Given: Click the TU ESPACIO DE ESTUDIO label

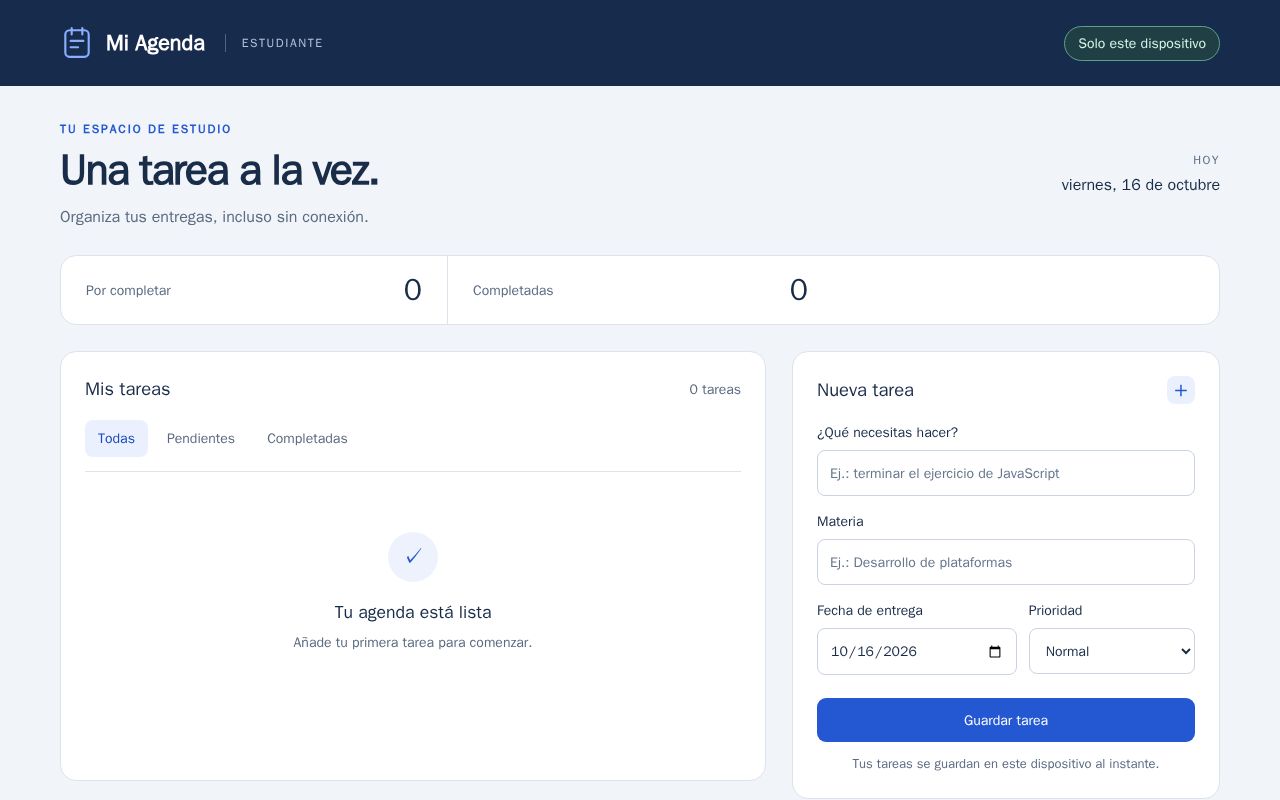Looking at the screenshot, I should [146, 129].
